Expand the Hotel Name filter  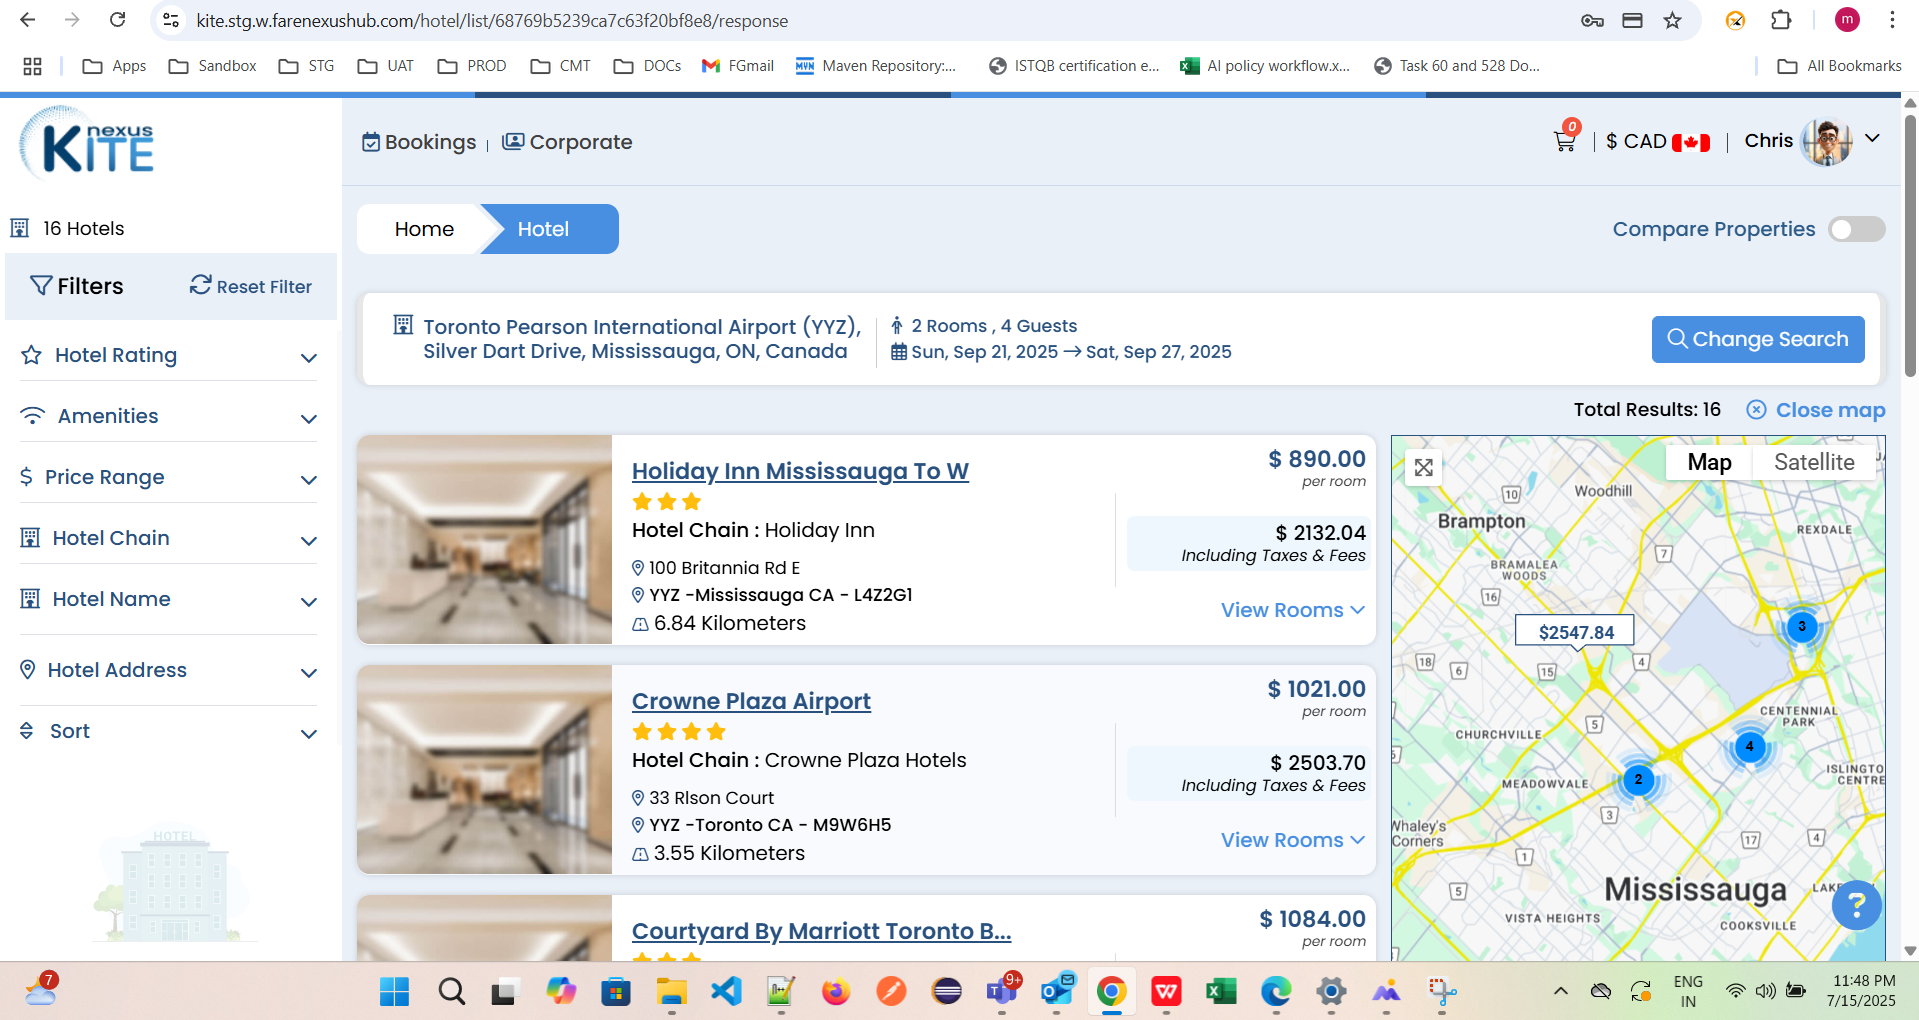pyautogui.click(x=169, y=600)
